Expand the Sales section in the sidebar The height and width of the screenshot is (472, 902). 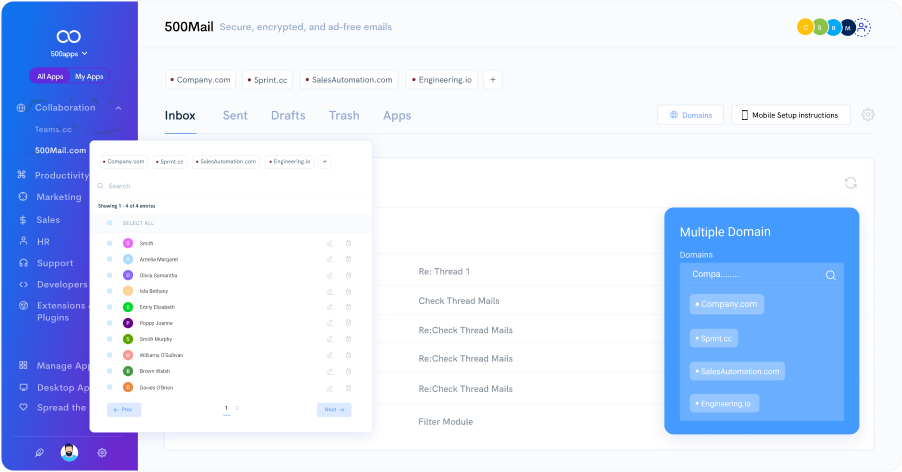click(48, 219)
